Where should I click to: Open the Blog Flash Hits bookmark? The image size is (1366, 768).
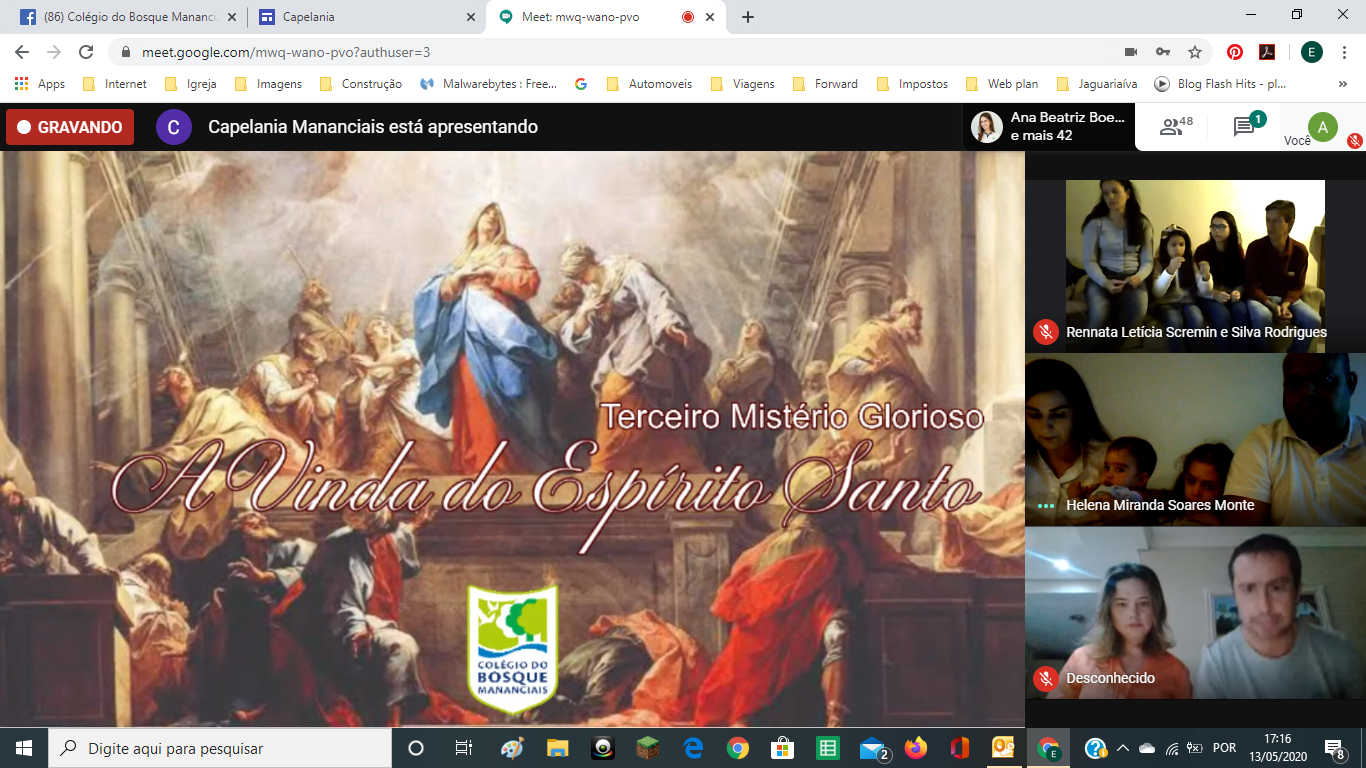(1221, 84)
